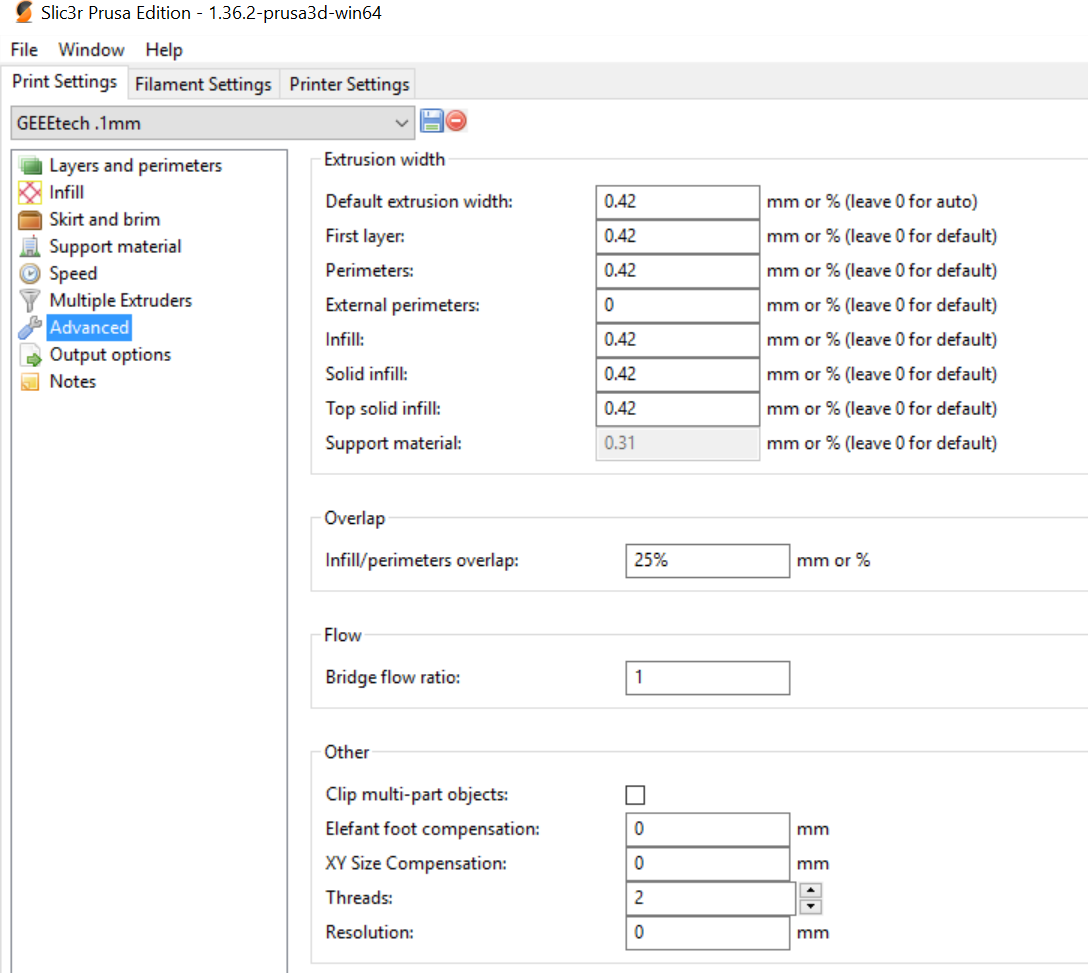Click the Infill/perimeters overlap field
Screen dimensions: 1088x973
pos(707,561)
